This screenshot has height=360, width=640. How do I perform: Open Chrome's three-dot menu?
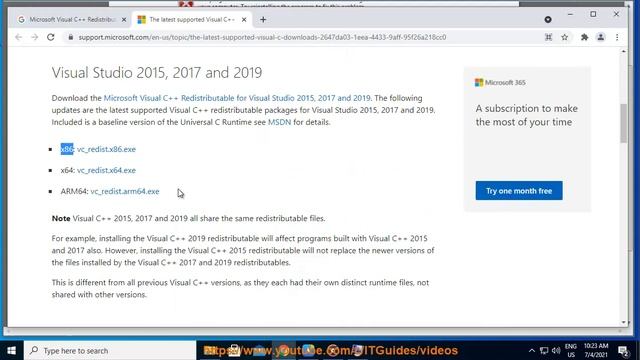[617, 37]
